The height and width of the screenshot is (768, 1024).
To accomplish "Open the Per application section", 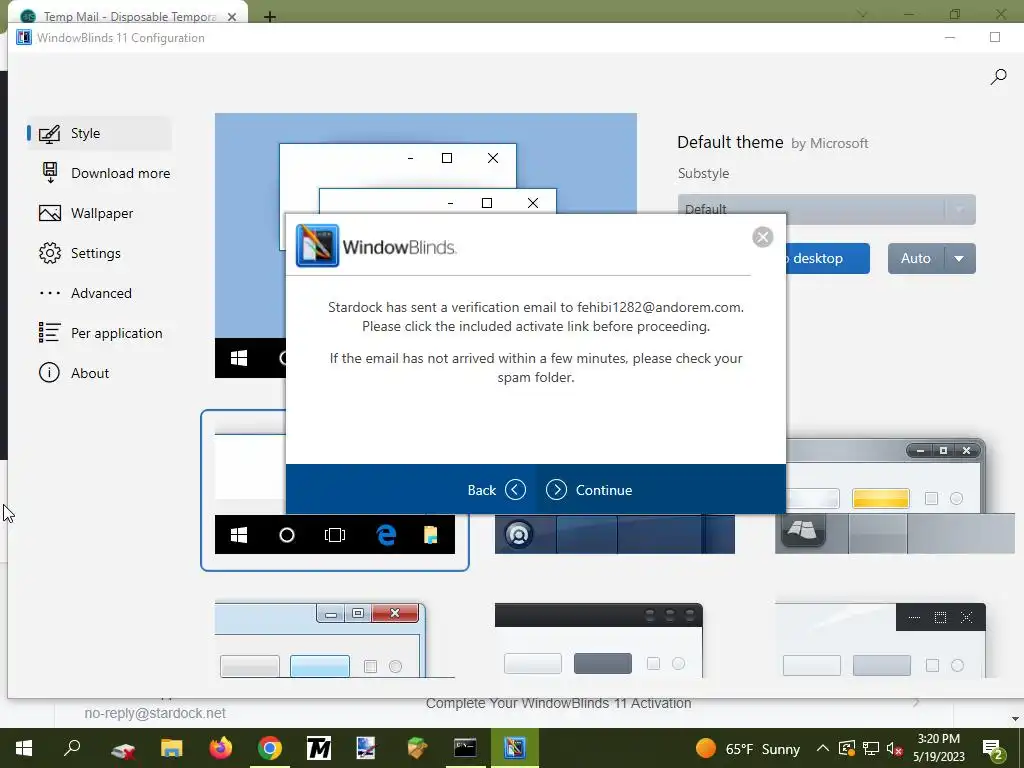I will click(x=99, y=333).
